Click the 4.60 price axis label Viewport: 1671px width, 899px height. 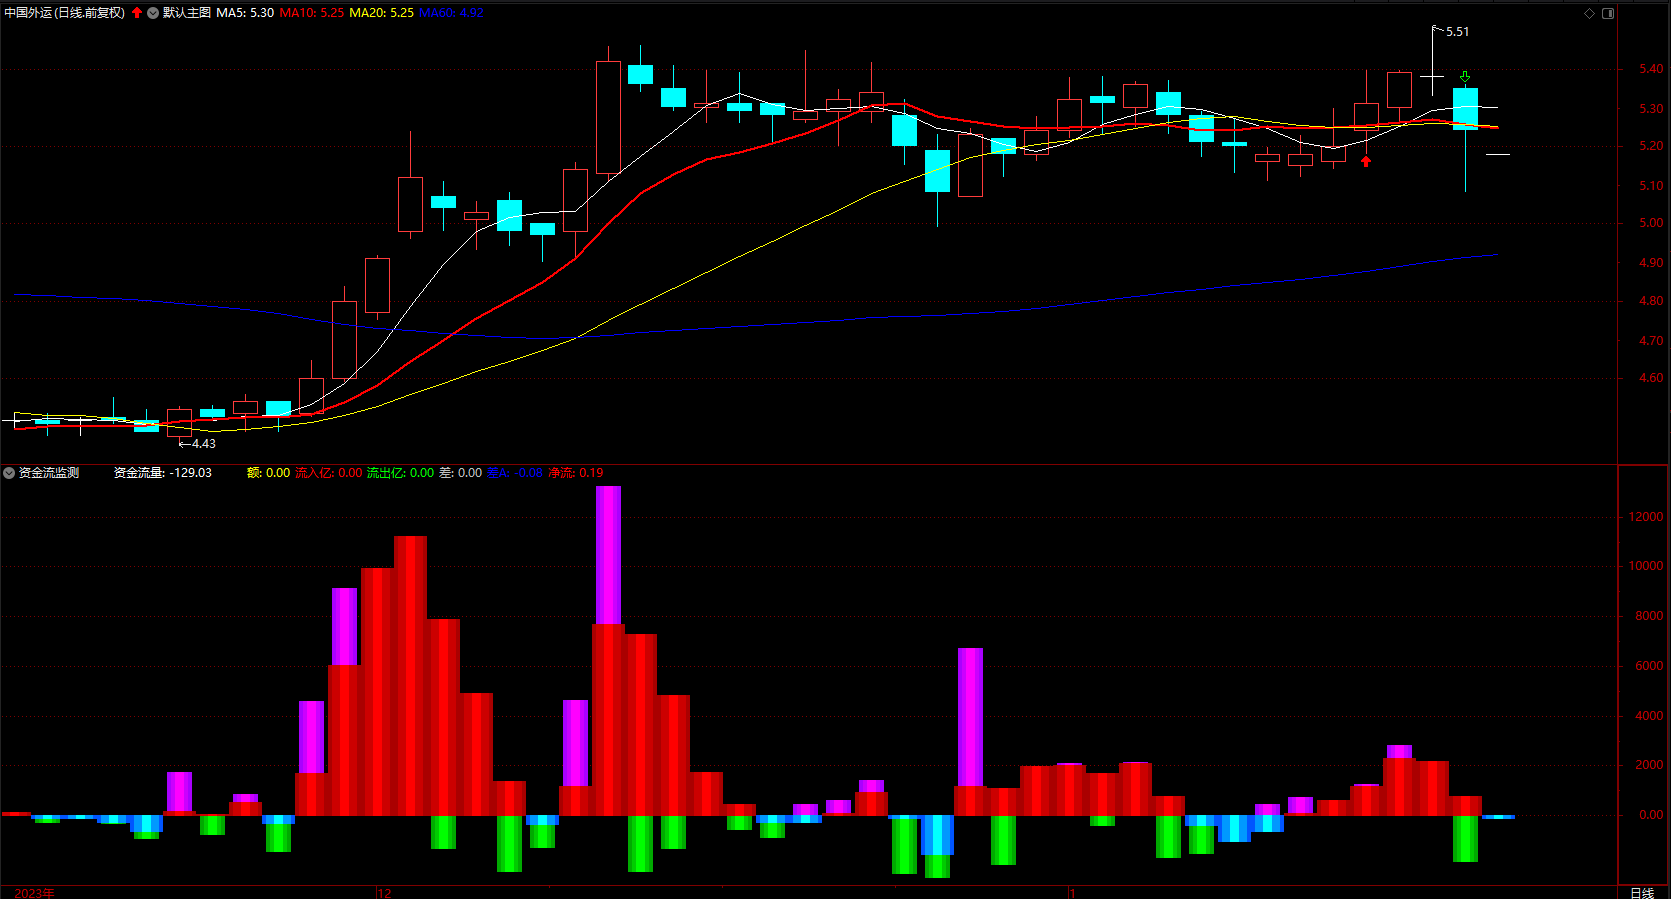coord(1651,378)
